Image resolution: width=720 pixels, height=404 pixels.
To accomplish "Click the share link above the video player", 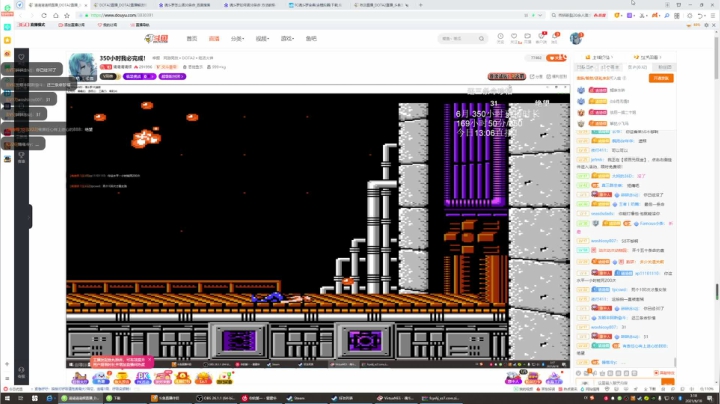I will [x=536, y=77].
